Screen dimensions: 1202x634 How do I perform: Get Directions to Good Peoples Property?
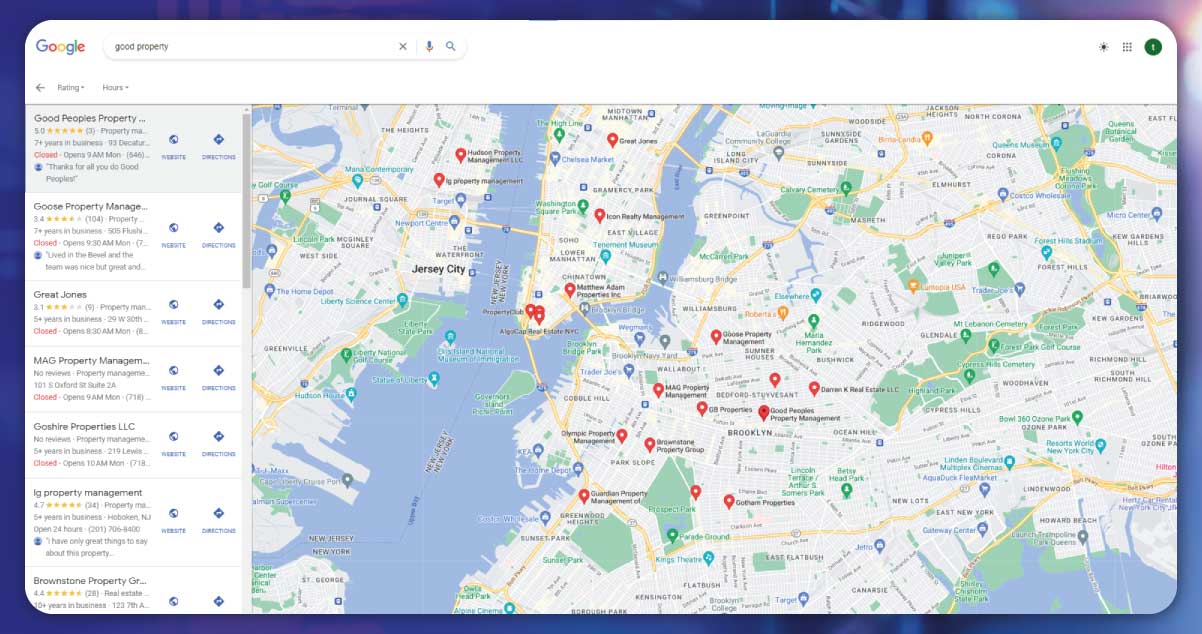coord(219,146)
